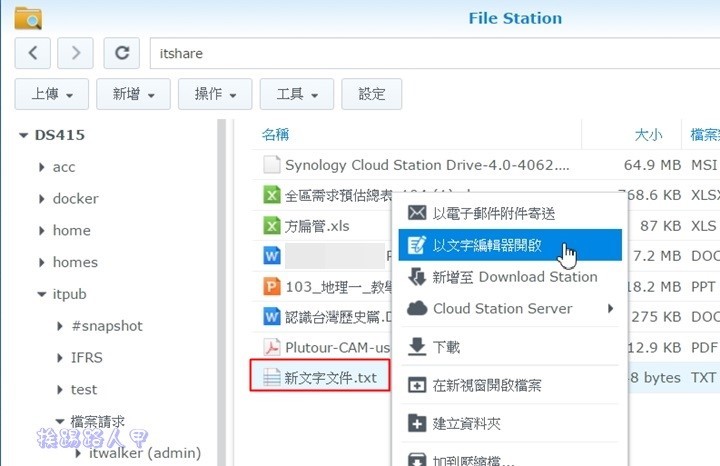Screen dimensions: 720x466
Task: Click the File Station folder icon
Action: [29, 18]
